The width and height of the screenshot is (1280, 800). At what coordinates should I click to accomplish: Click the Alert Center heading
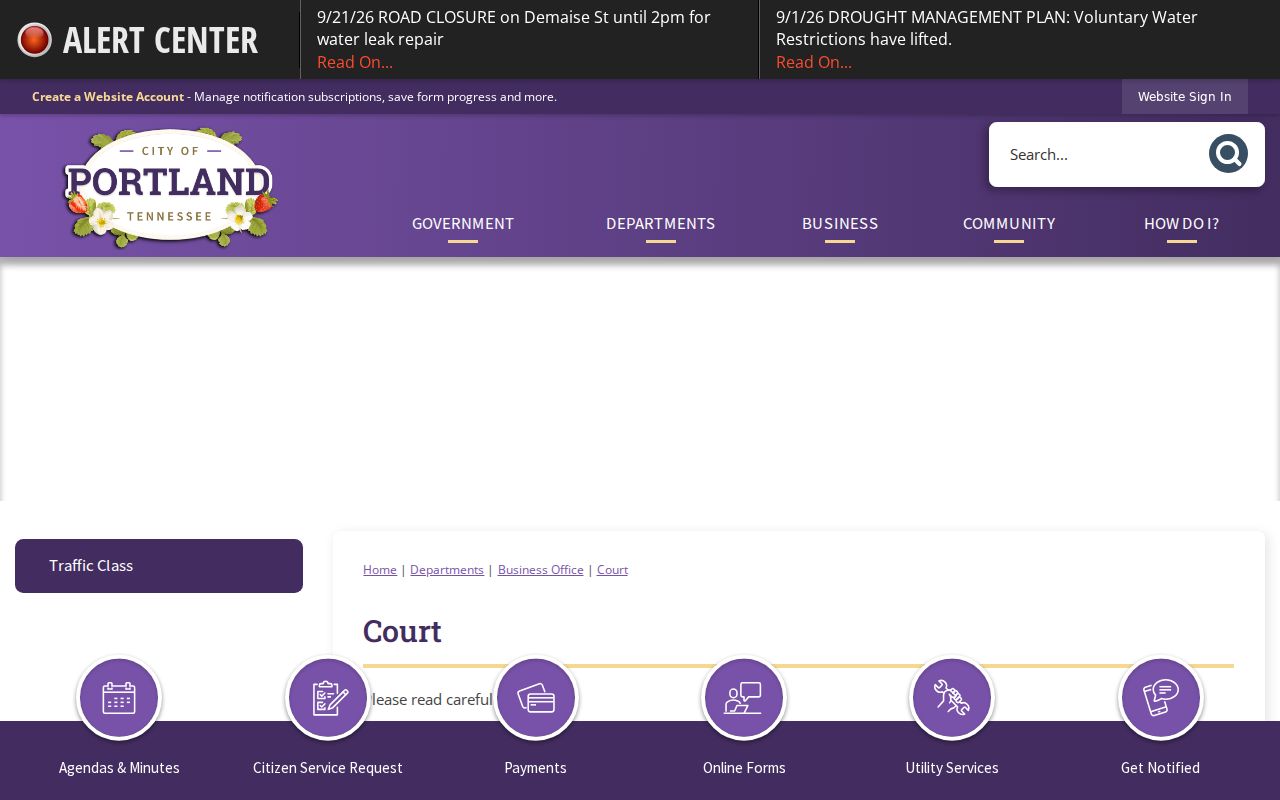click(x=160, y=40)
